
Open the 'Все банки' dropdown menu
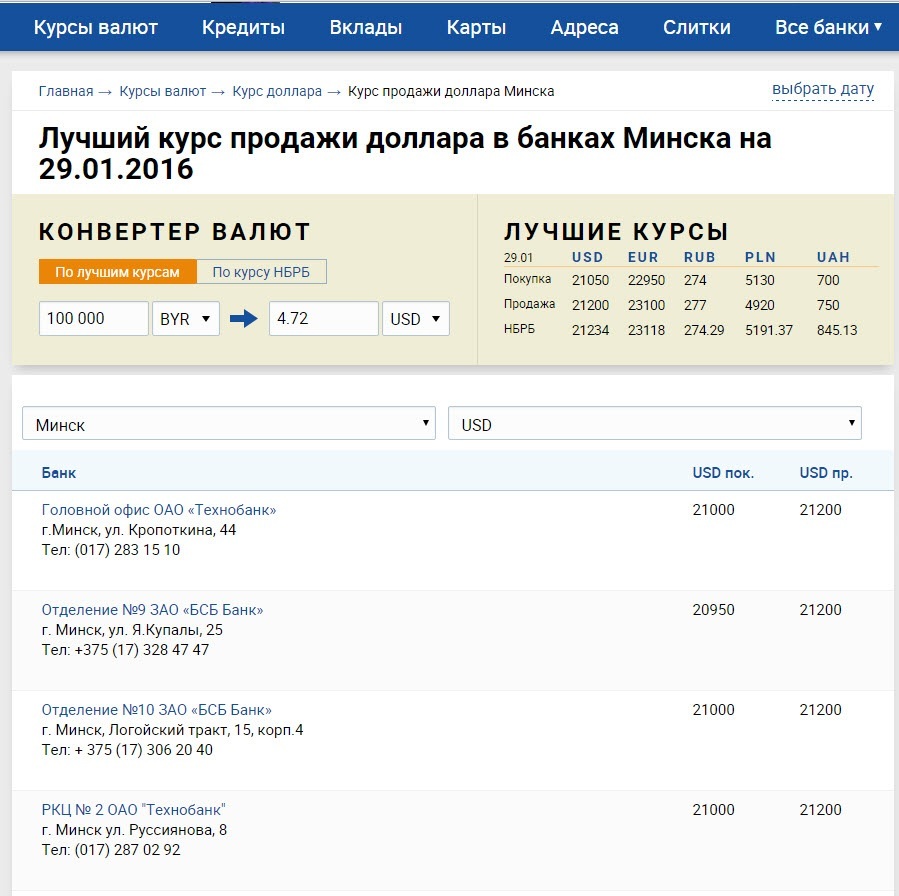tap(828, 27)
